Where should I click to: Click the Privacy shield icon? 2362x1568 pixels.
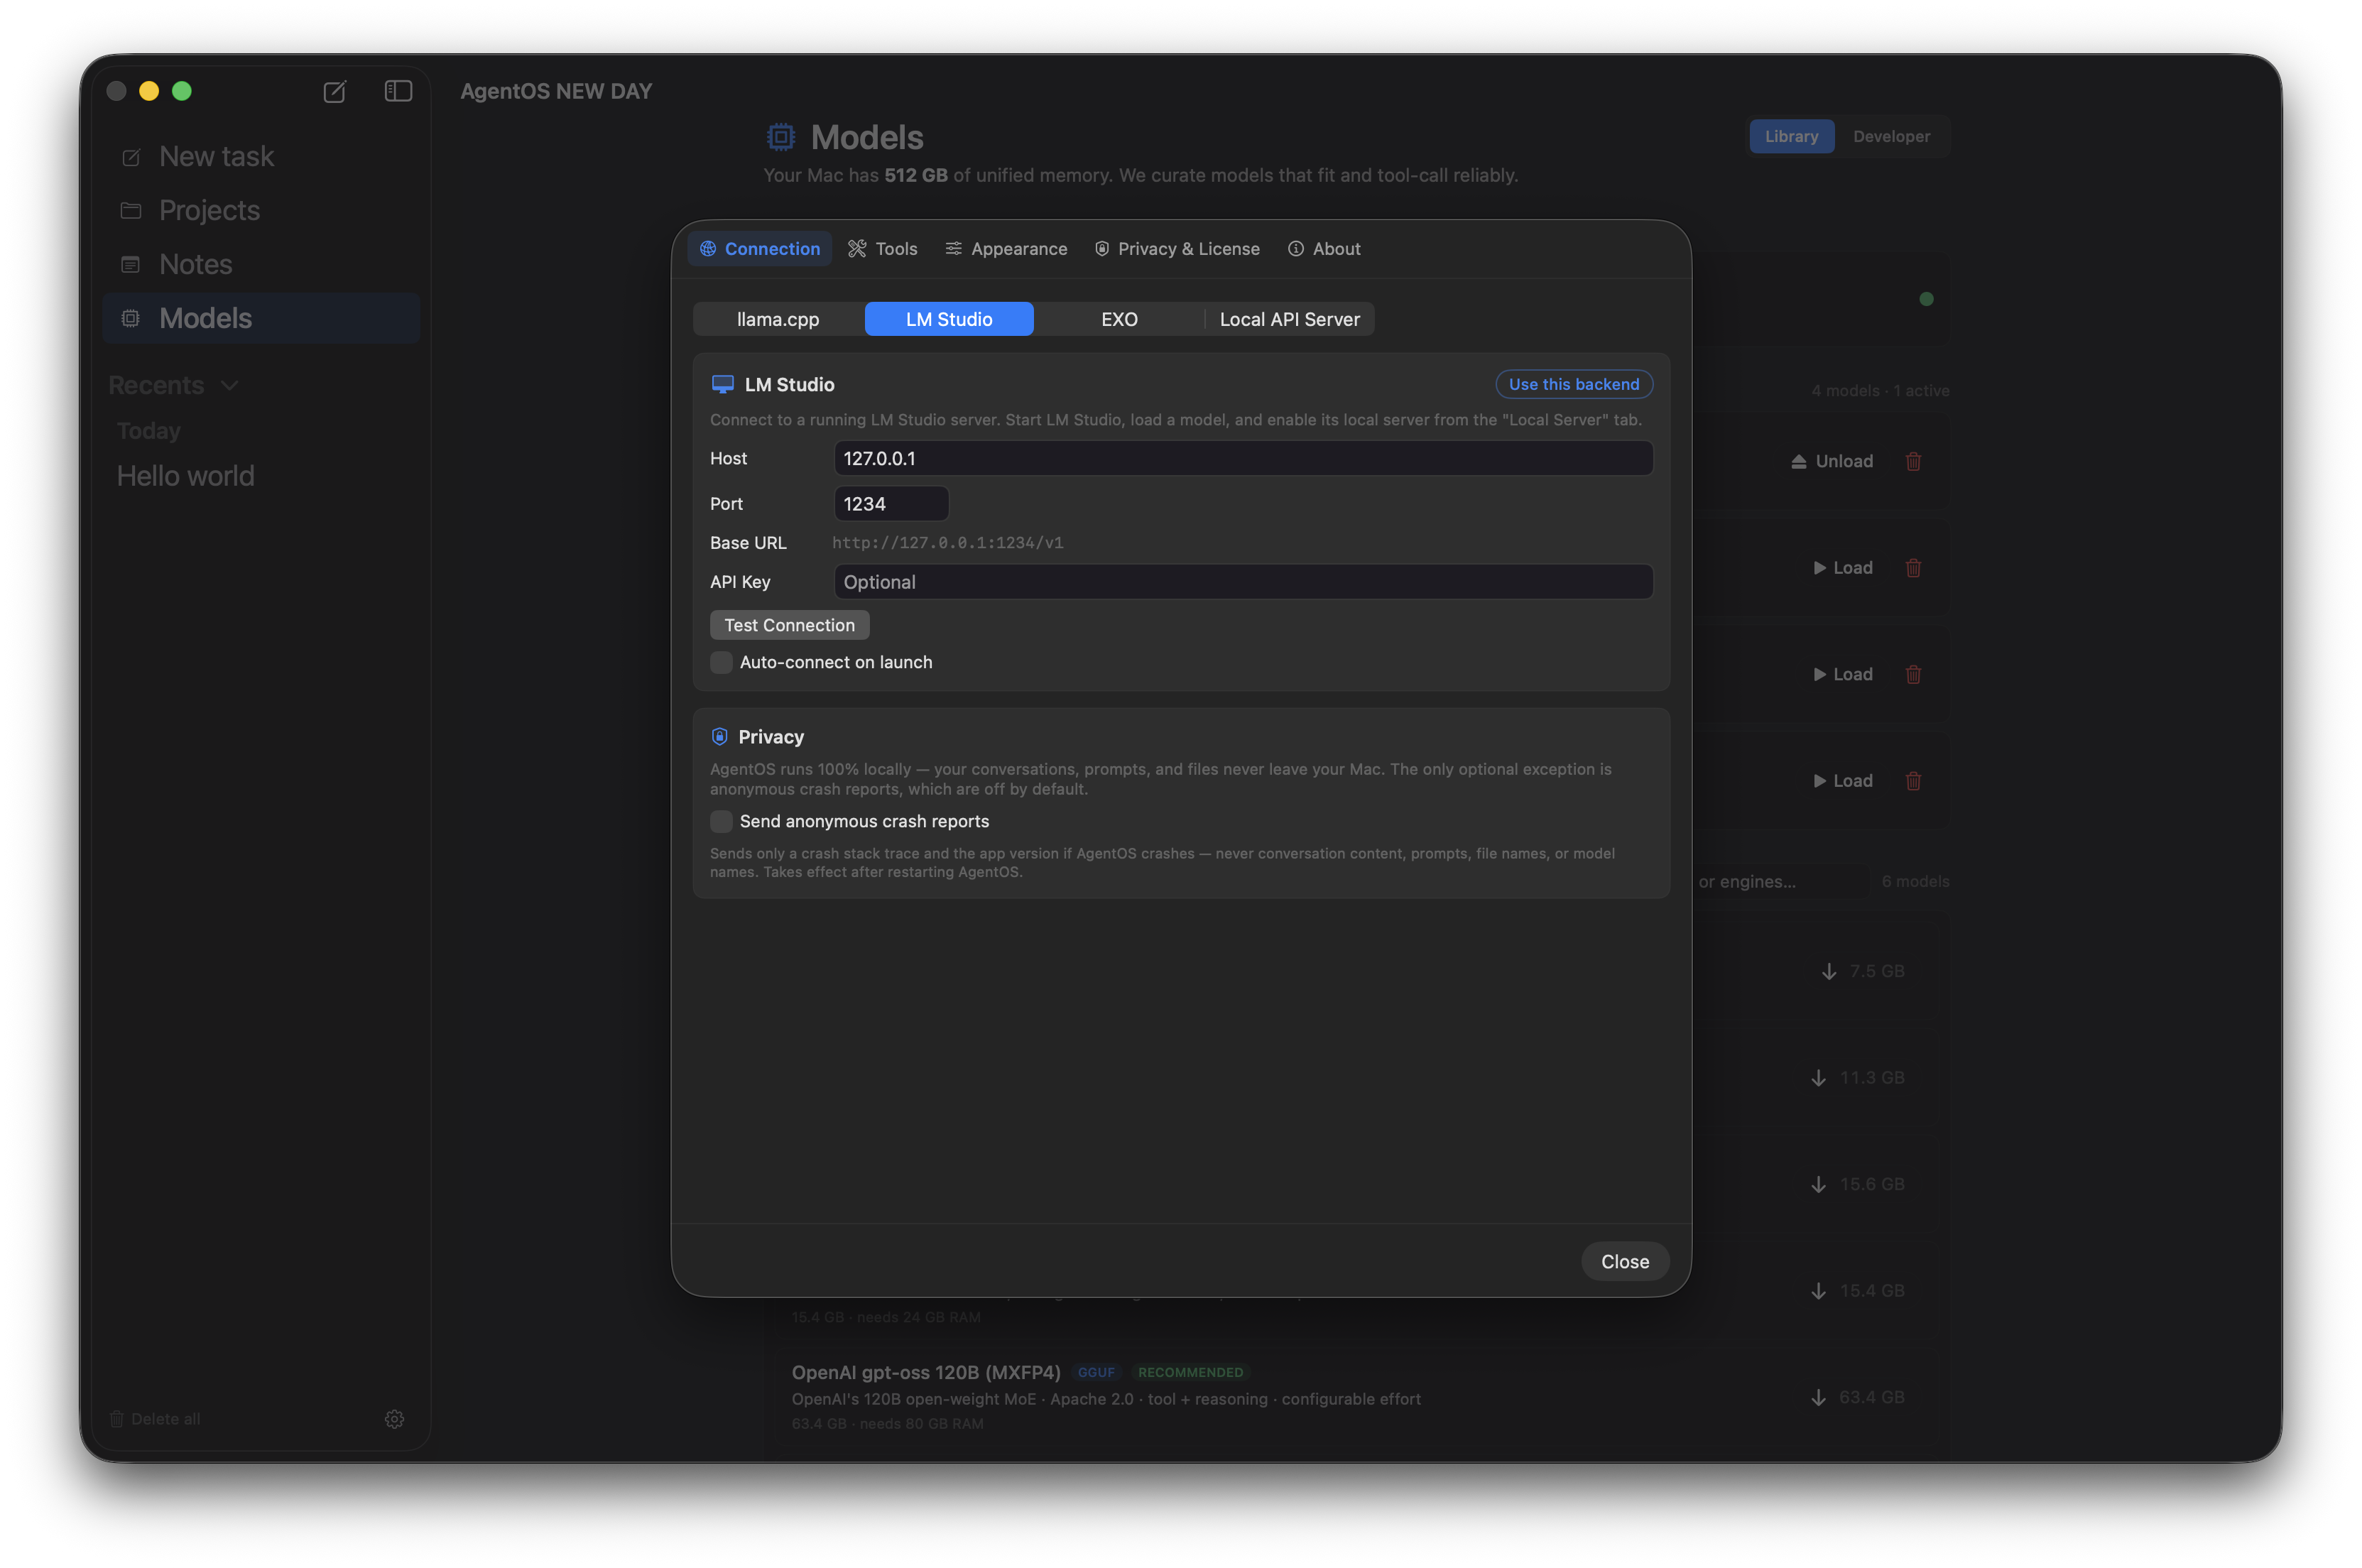(719, 736)
